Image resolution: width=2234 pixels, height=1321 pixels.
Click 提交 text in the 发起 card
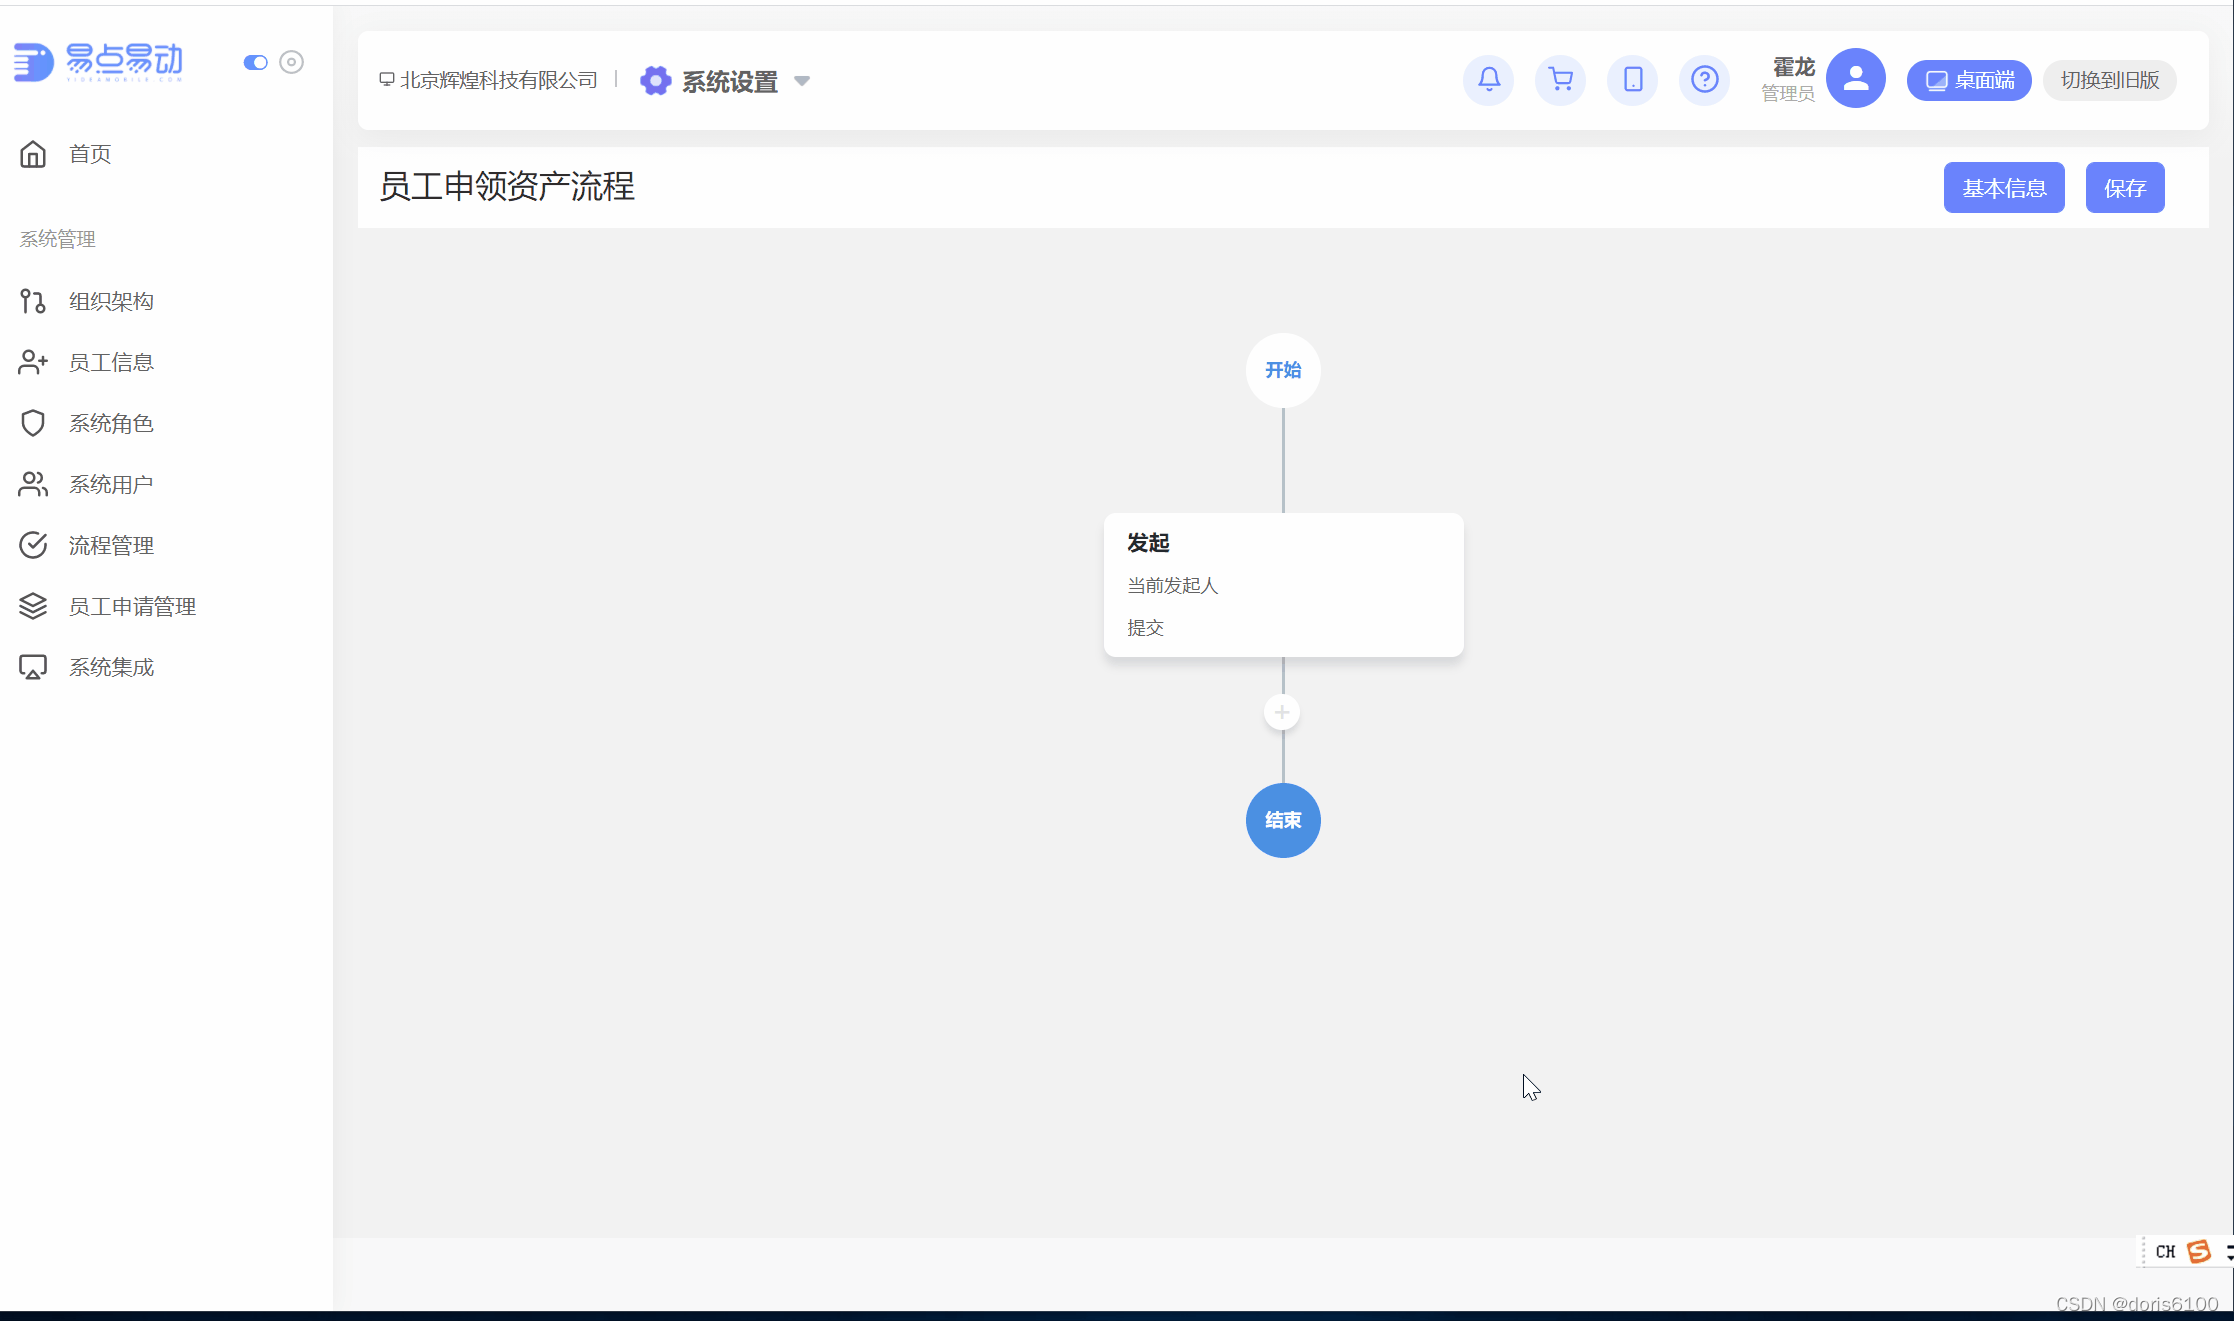pos(1145,628)
